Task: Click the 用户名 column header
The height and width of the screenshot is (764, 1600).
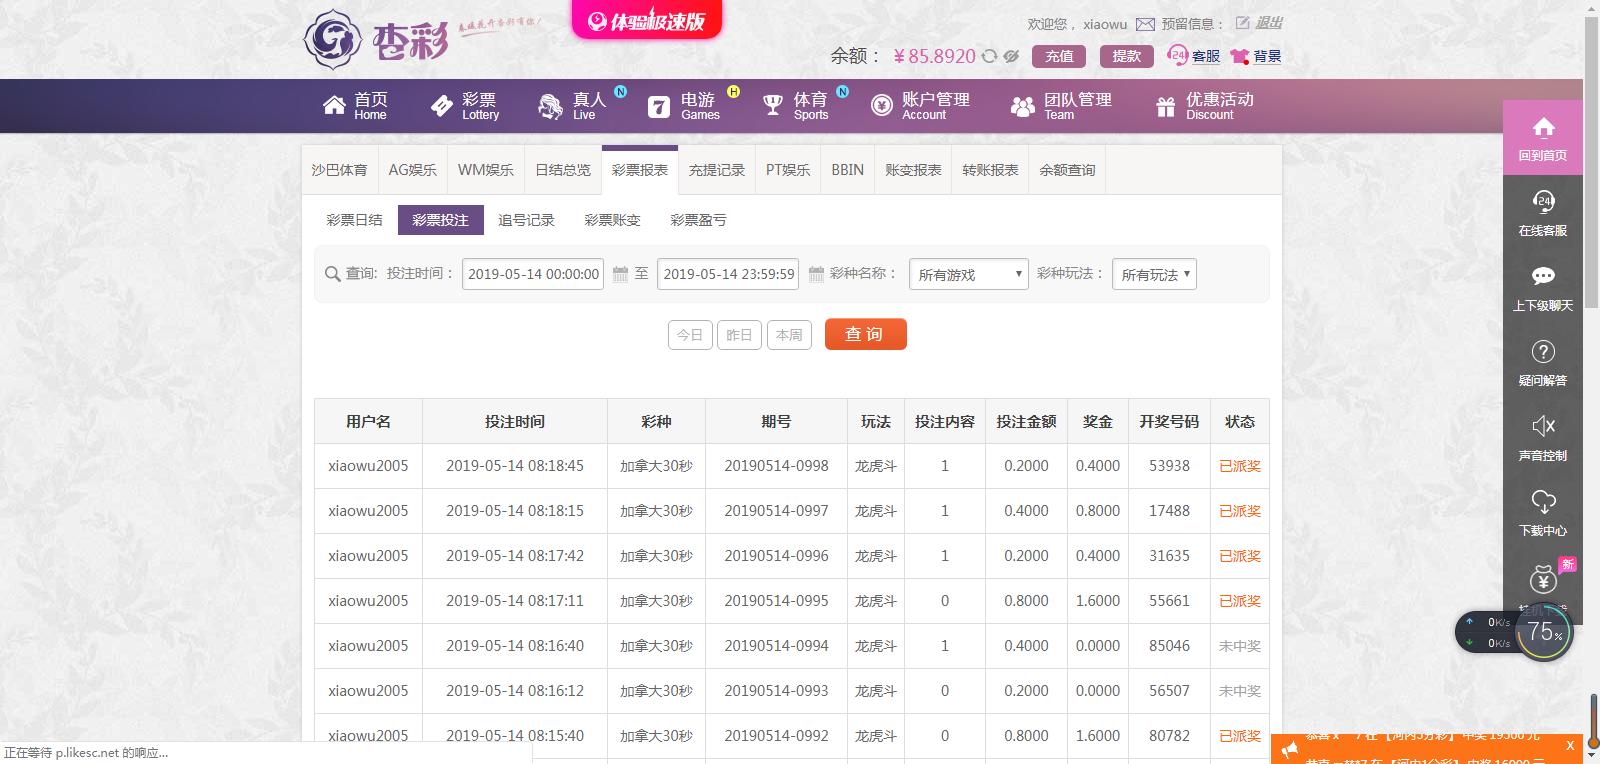Action: click(368, 422)
